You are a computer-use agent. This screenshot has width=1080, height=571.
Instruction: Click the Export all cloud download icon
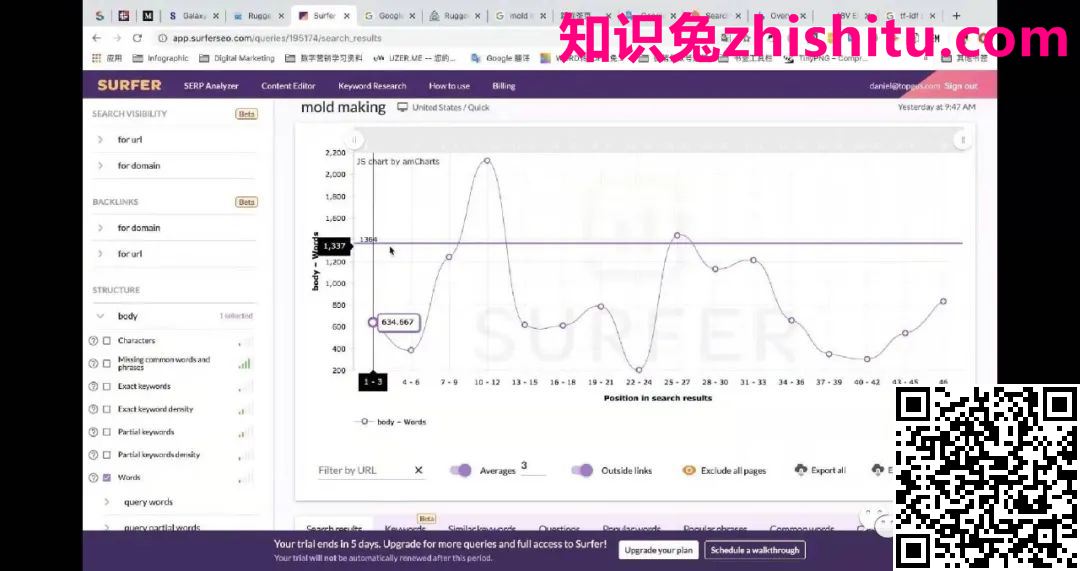click(800, 470)
